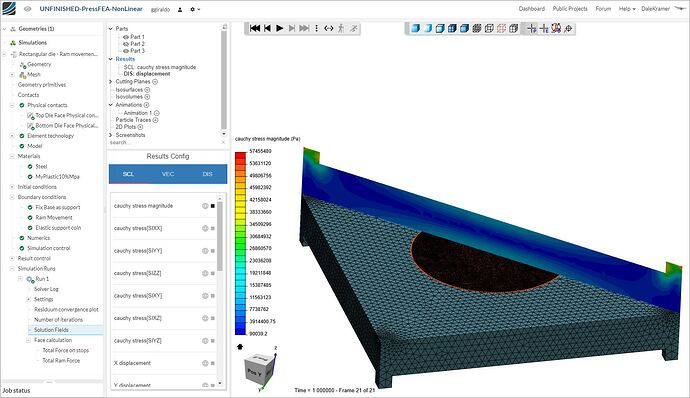Screen dimensions: 690x398
Task: Collapse the Parts tree node
Action: pyautogui.click(x=111, y=29)
